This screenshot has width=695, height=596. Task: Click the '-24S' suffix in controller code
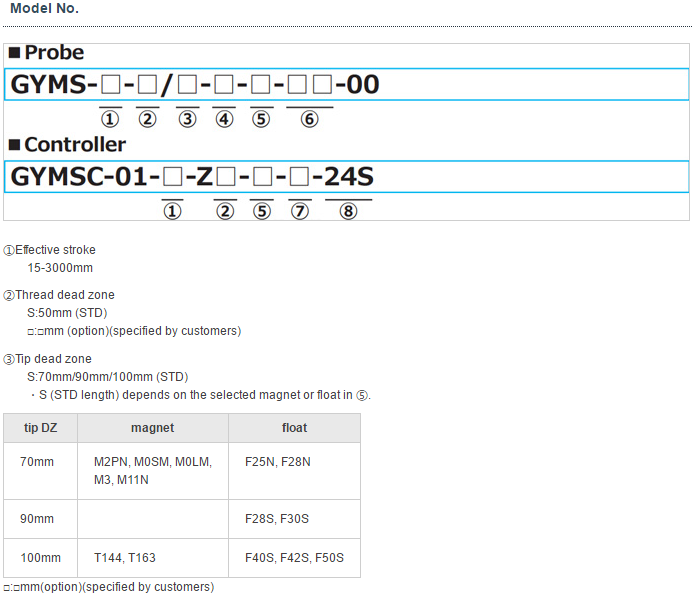[344, 176]
